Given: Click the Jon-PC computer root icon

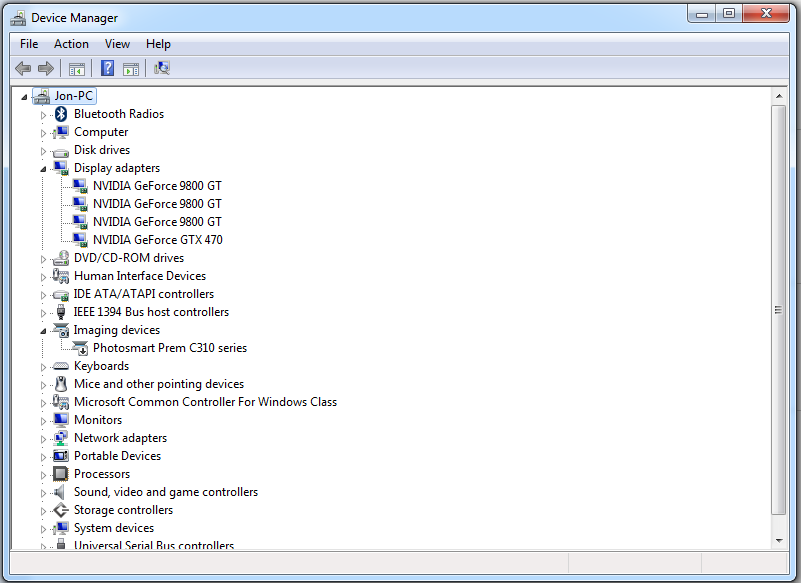Looking at the screenshot, I should coord(42,96).
